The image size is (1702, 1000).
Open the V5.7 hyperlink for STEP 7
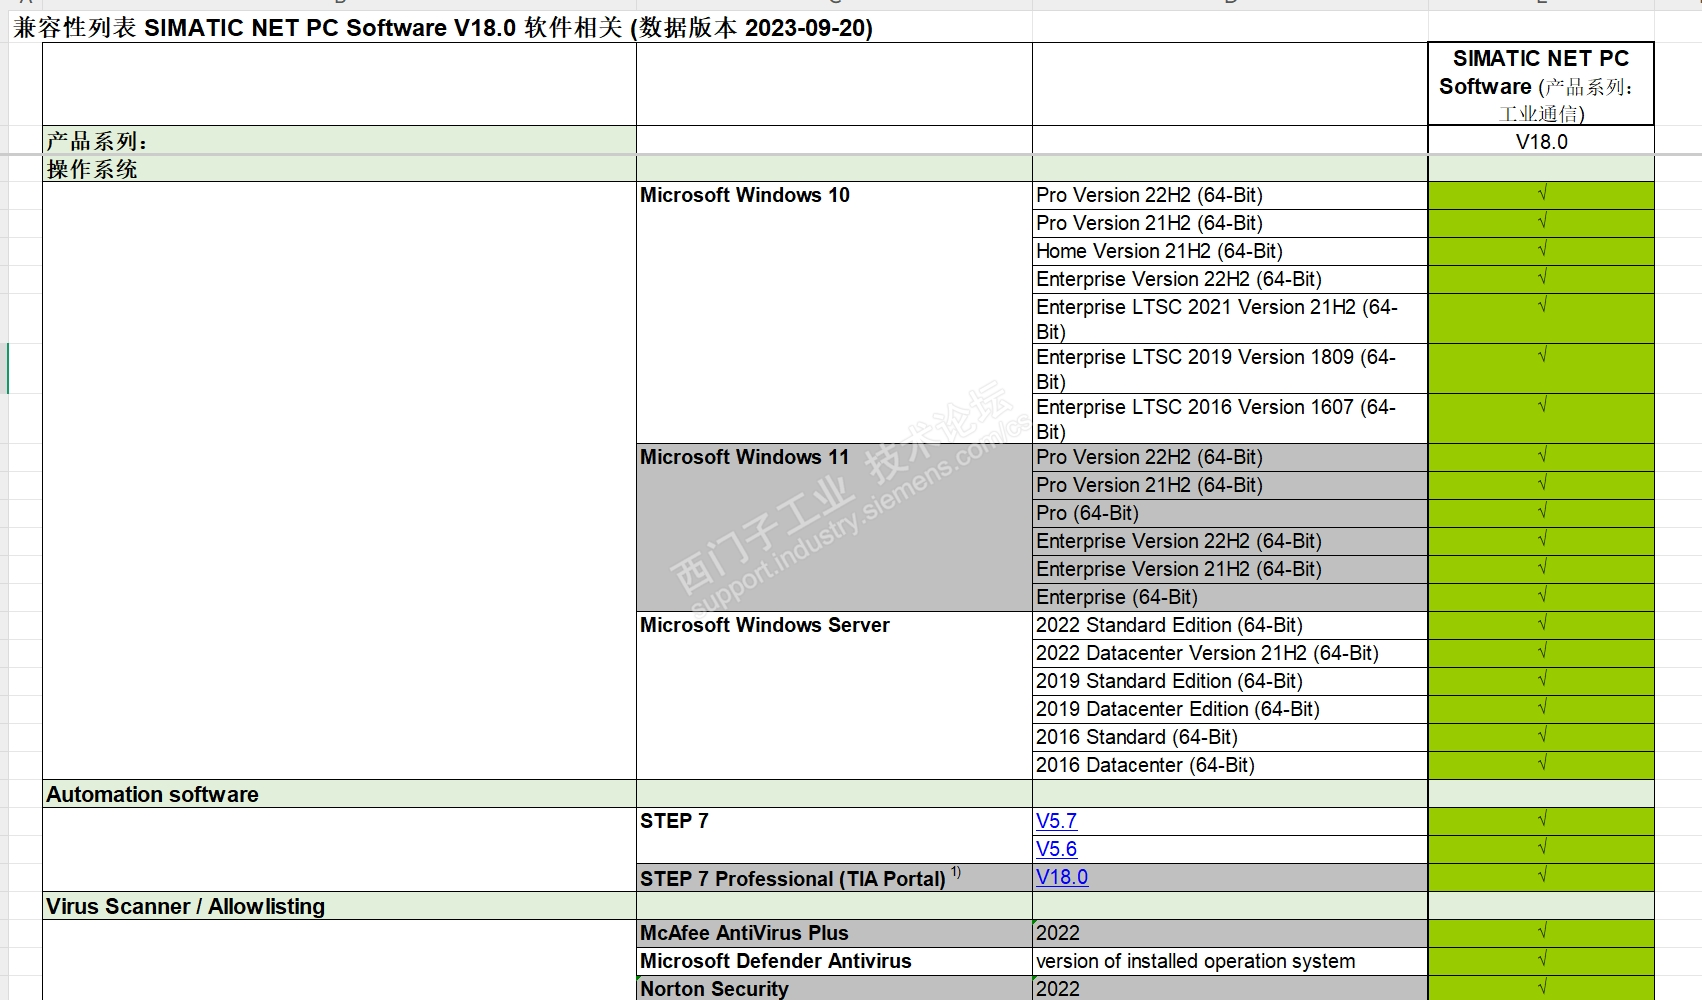1056,821
